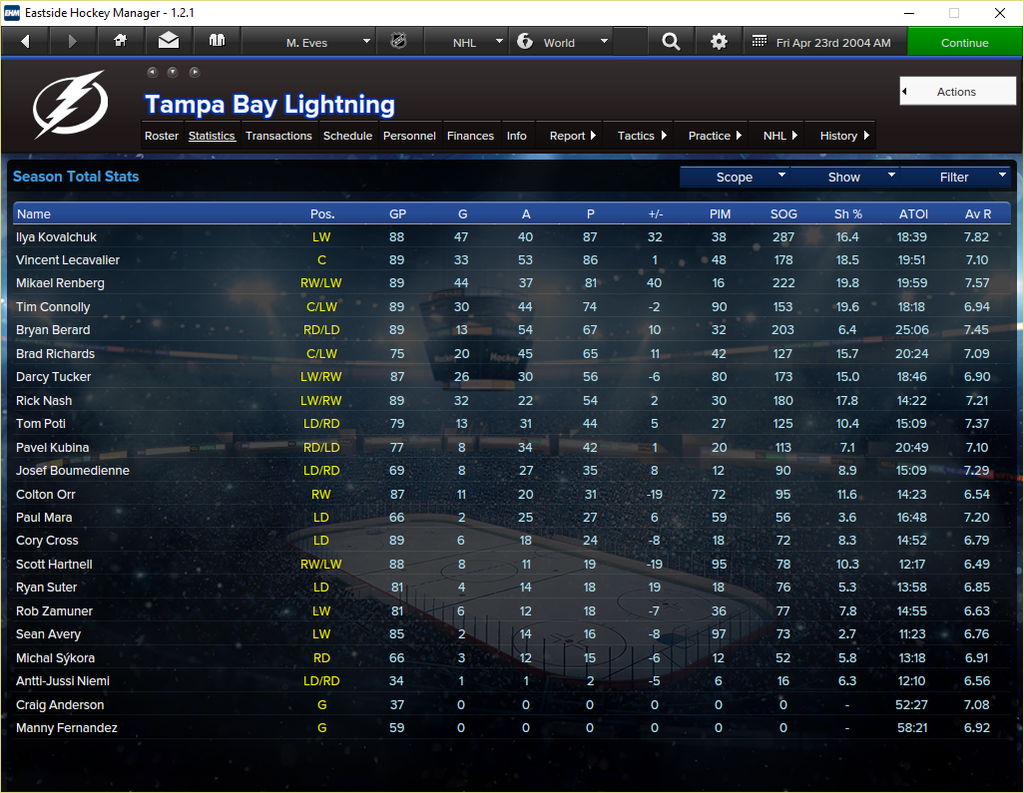
Task: Click the small right circle arrow above team name
Action: click(x=195, y=73)
